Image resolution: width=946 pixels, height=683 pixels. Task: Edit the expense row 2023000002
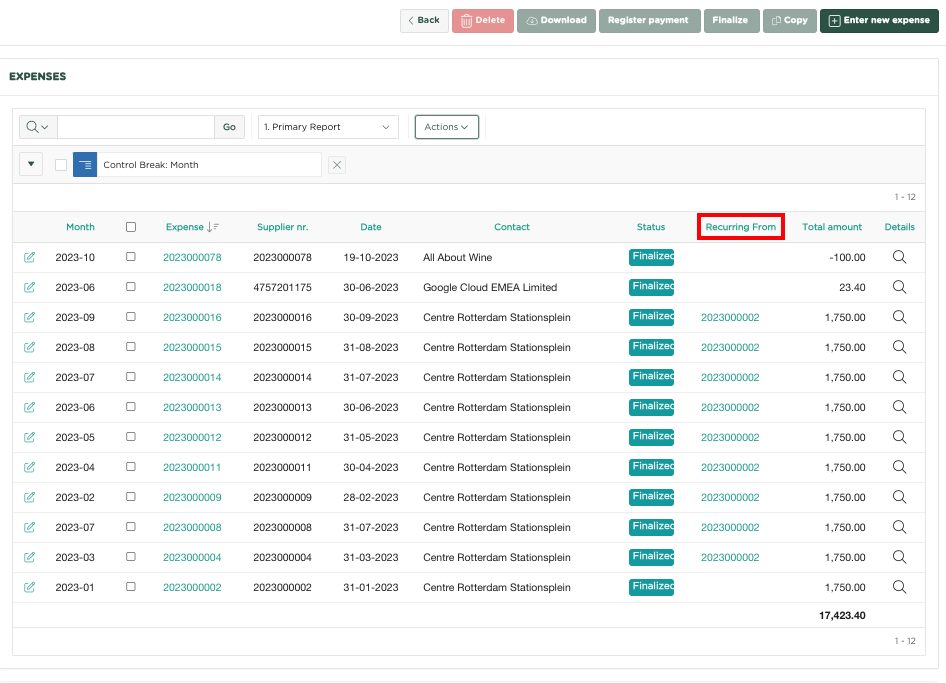pyautogui.click(x=29, y=587)
